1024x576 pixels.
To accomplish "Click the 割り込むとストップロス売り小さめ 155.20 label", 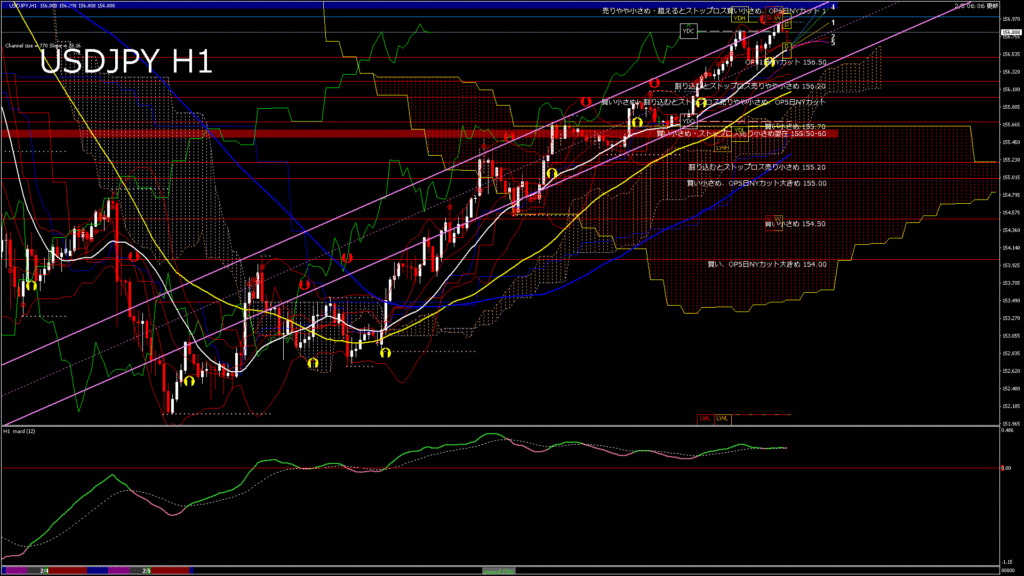I will coord(757,167).
